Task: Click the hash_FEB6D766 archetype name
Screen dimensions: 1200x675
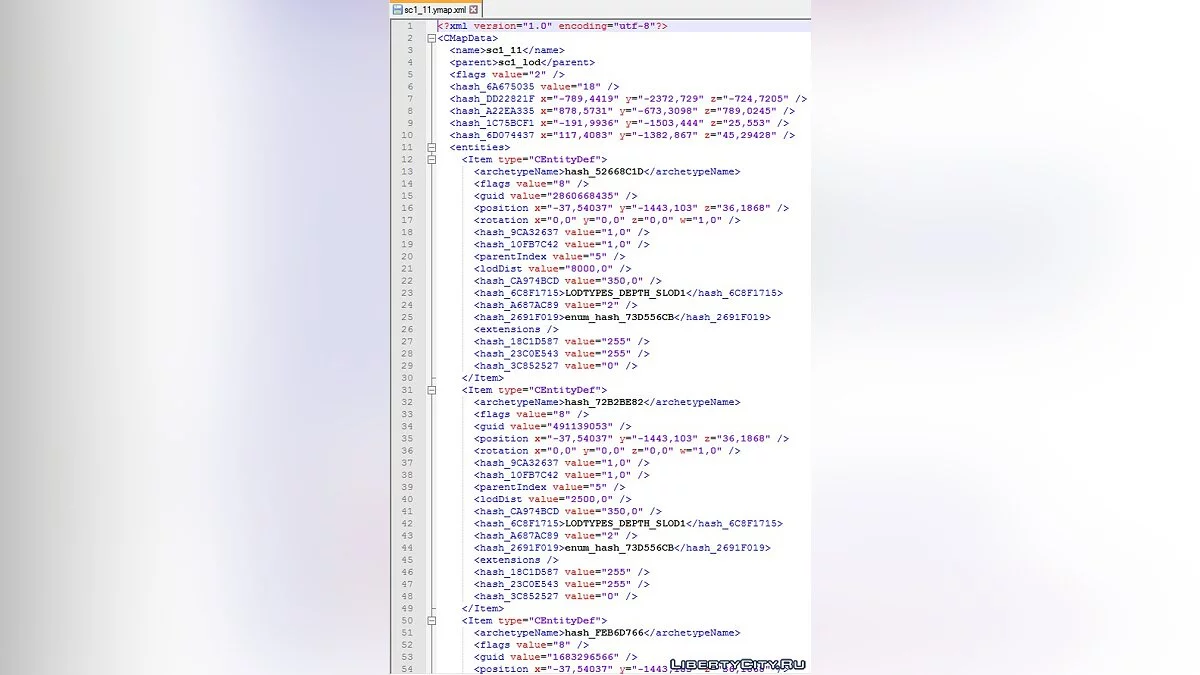Action: (x=604, y=632)
